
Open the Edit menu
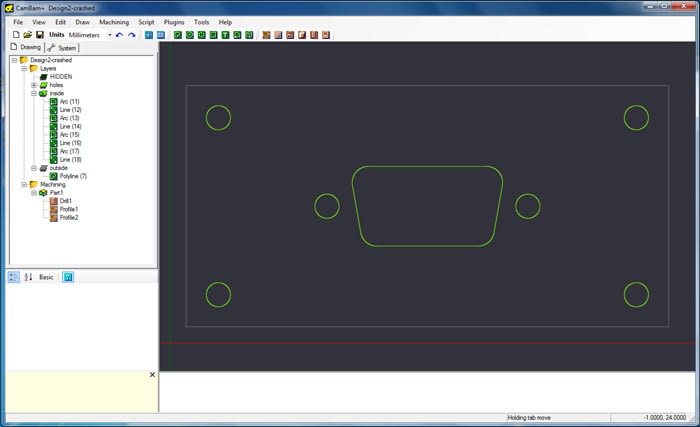60,22
